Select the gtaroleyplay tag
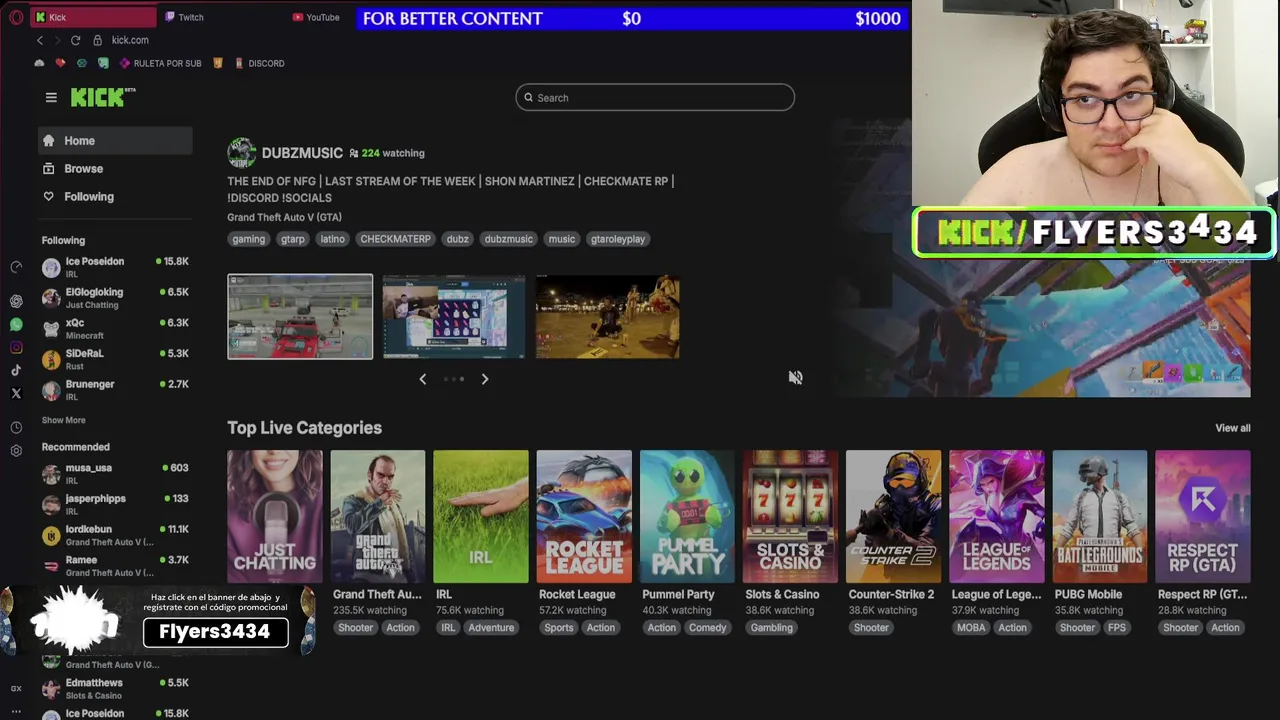 [x=618, y=239]
